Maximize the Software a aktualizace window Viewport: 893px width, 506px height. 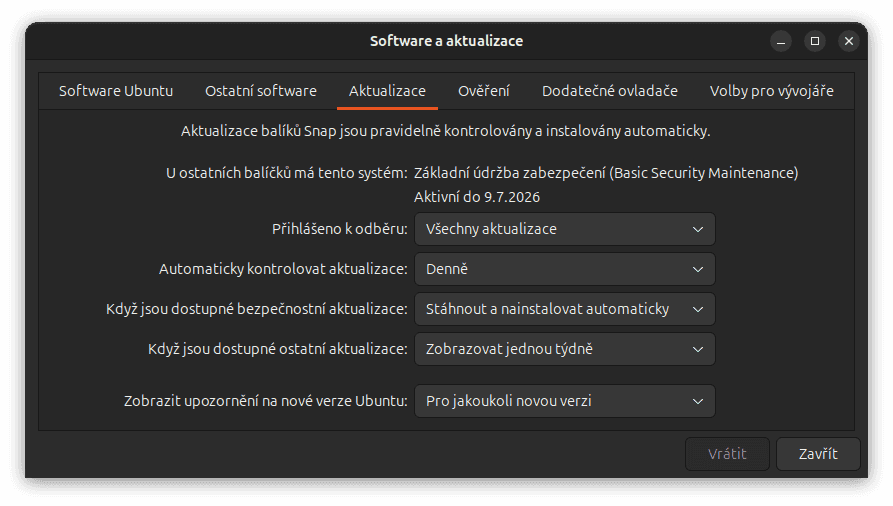coord(815,41)
